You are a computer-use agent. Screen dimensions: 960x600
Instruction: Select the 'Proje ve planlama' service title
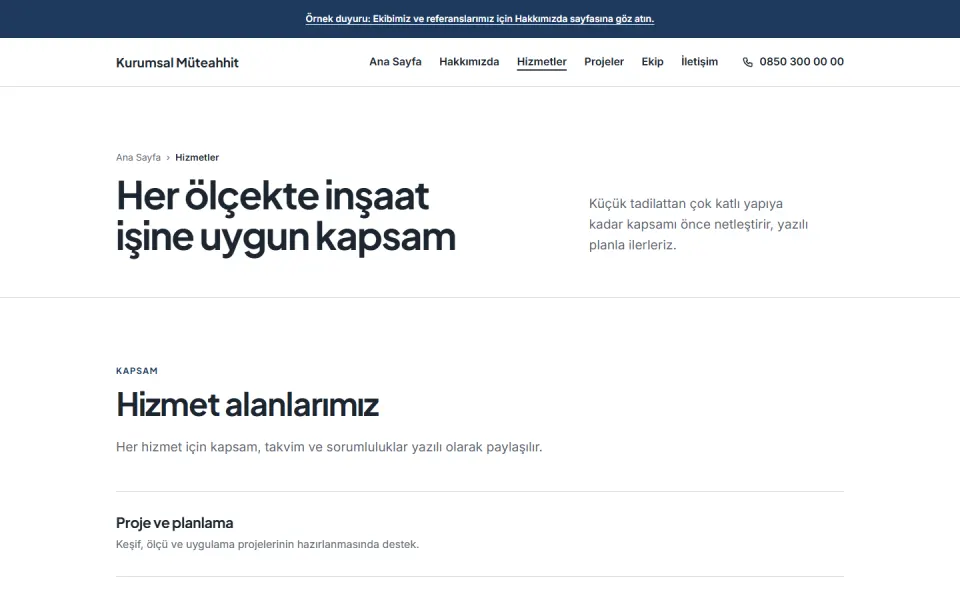[x=174, y=523]
